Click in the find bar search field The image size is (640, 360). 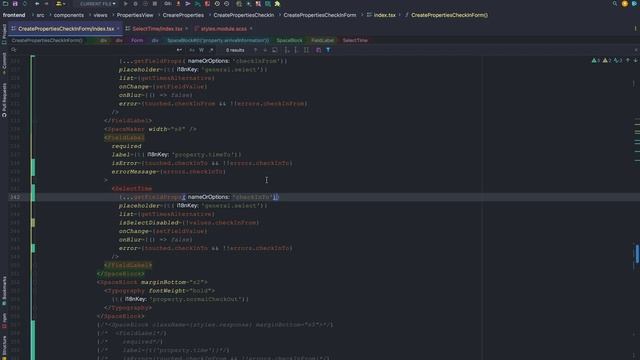96,50
